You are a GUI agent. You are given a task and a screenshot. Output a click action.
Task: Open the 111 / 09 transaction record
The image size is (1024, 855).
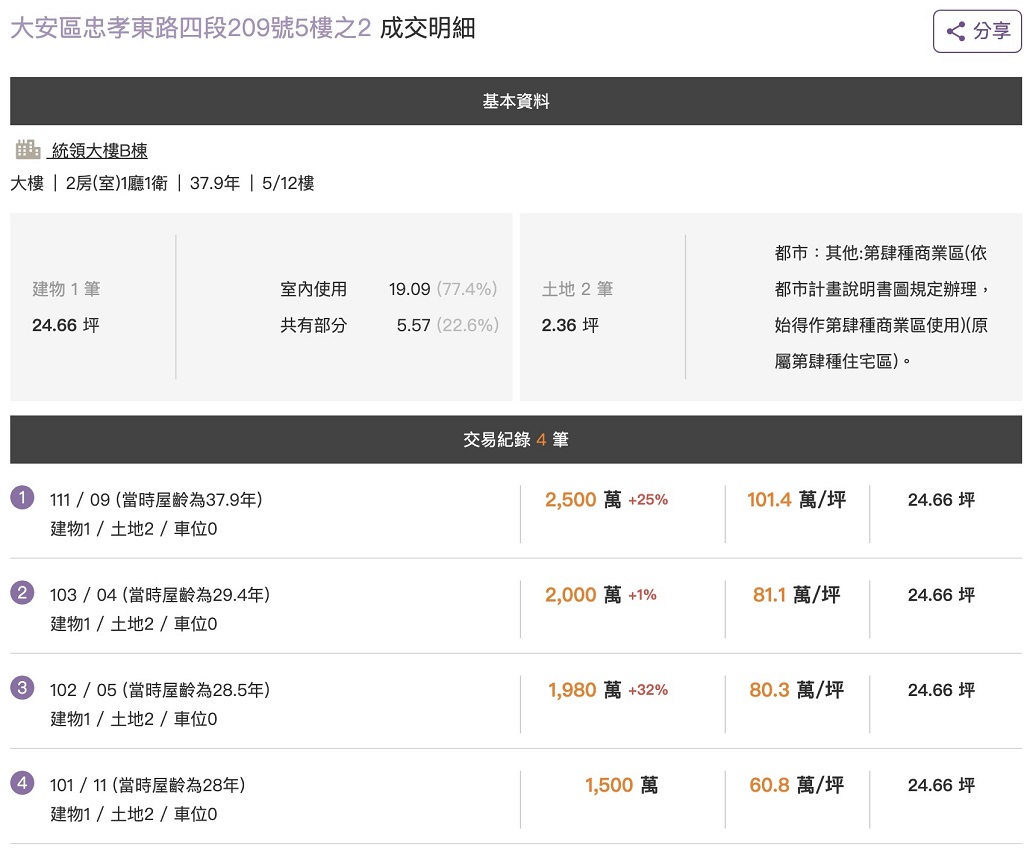[156, 500]
